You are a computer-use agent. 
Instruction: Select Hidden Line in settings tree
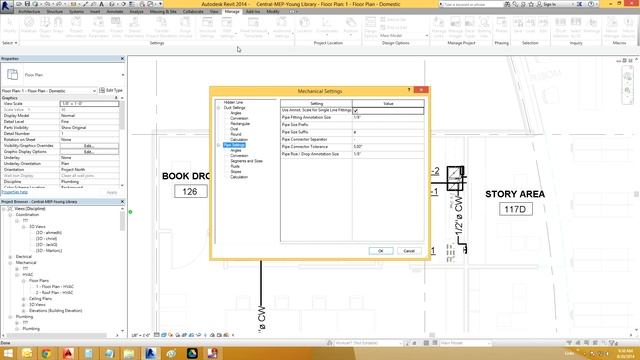click(x=233, y=102)
